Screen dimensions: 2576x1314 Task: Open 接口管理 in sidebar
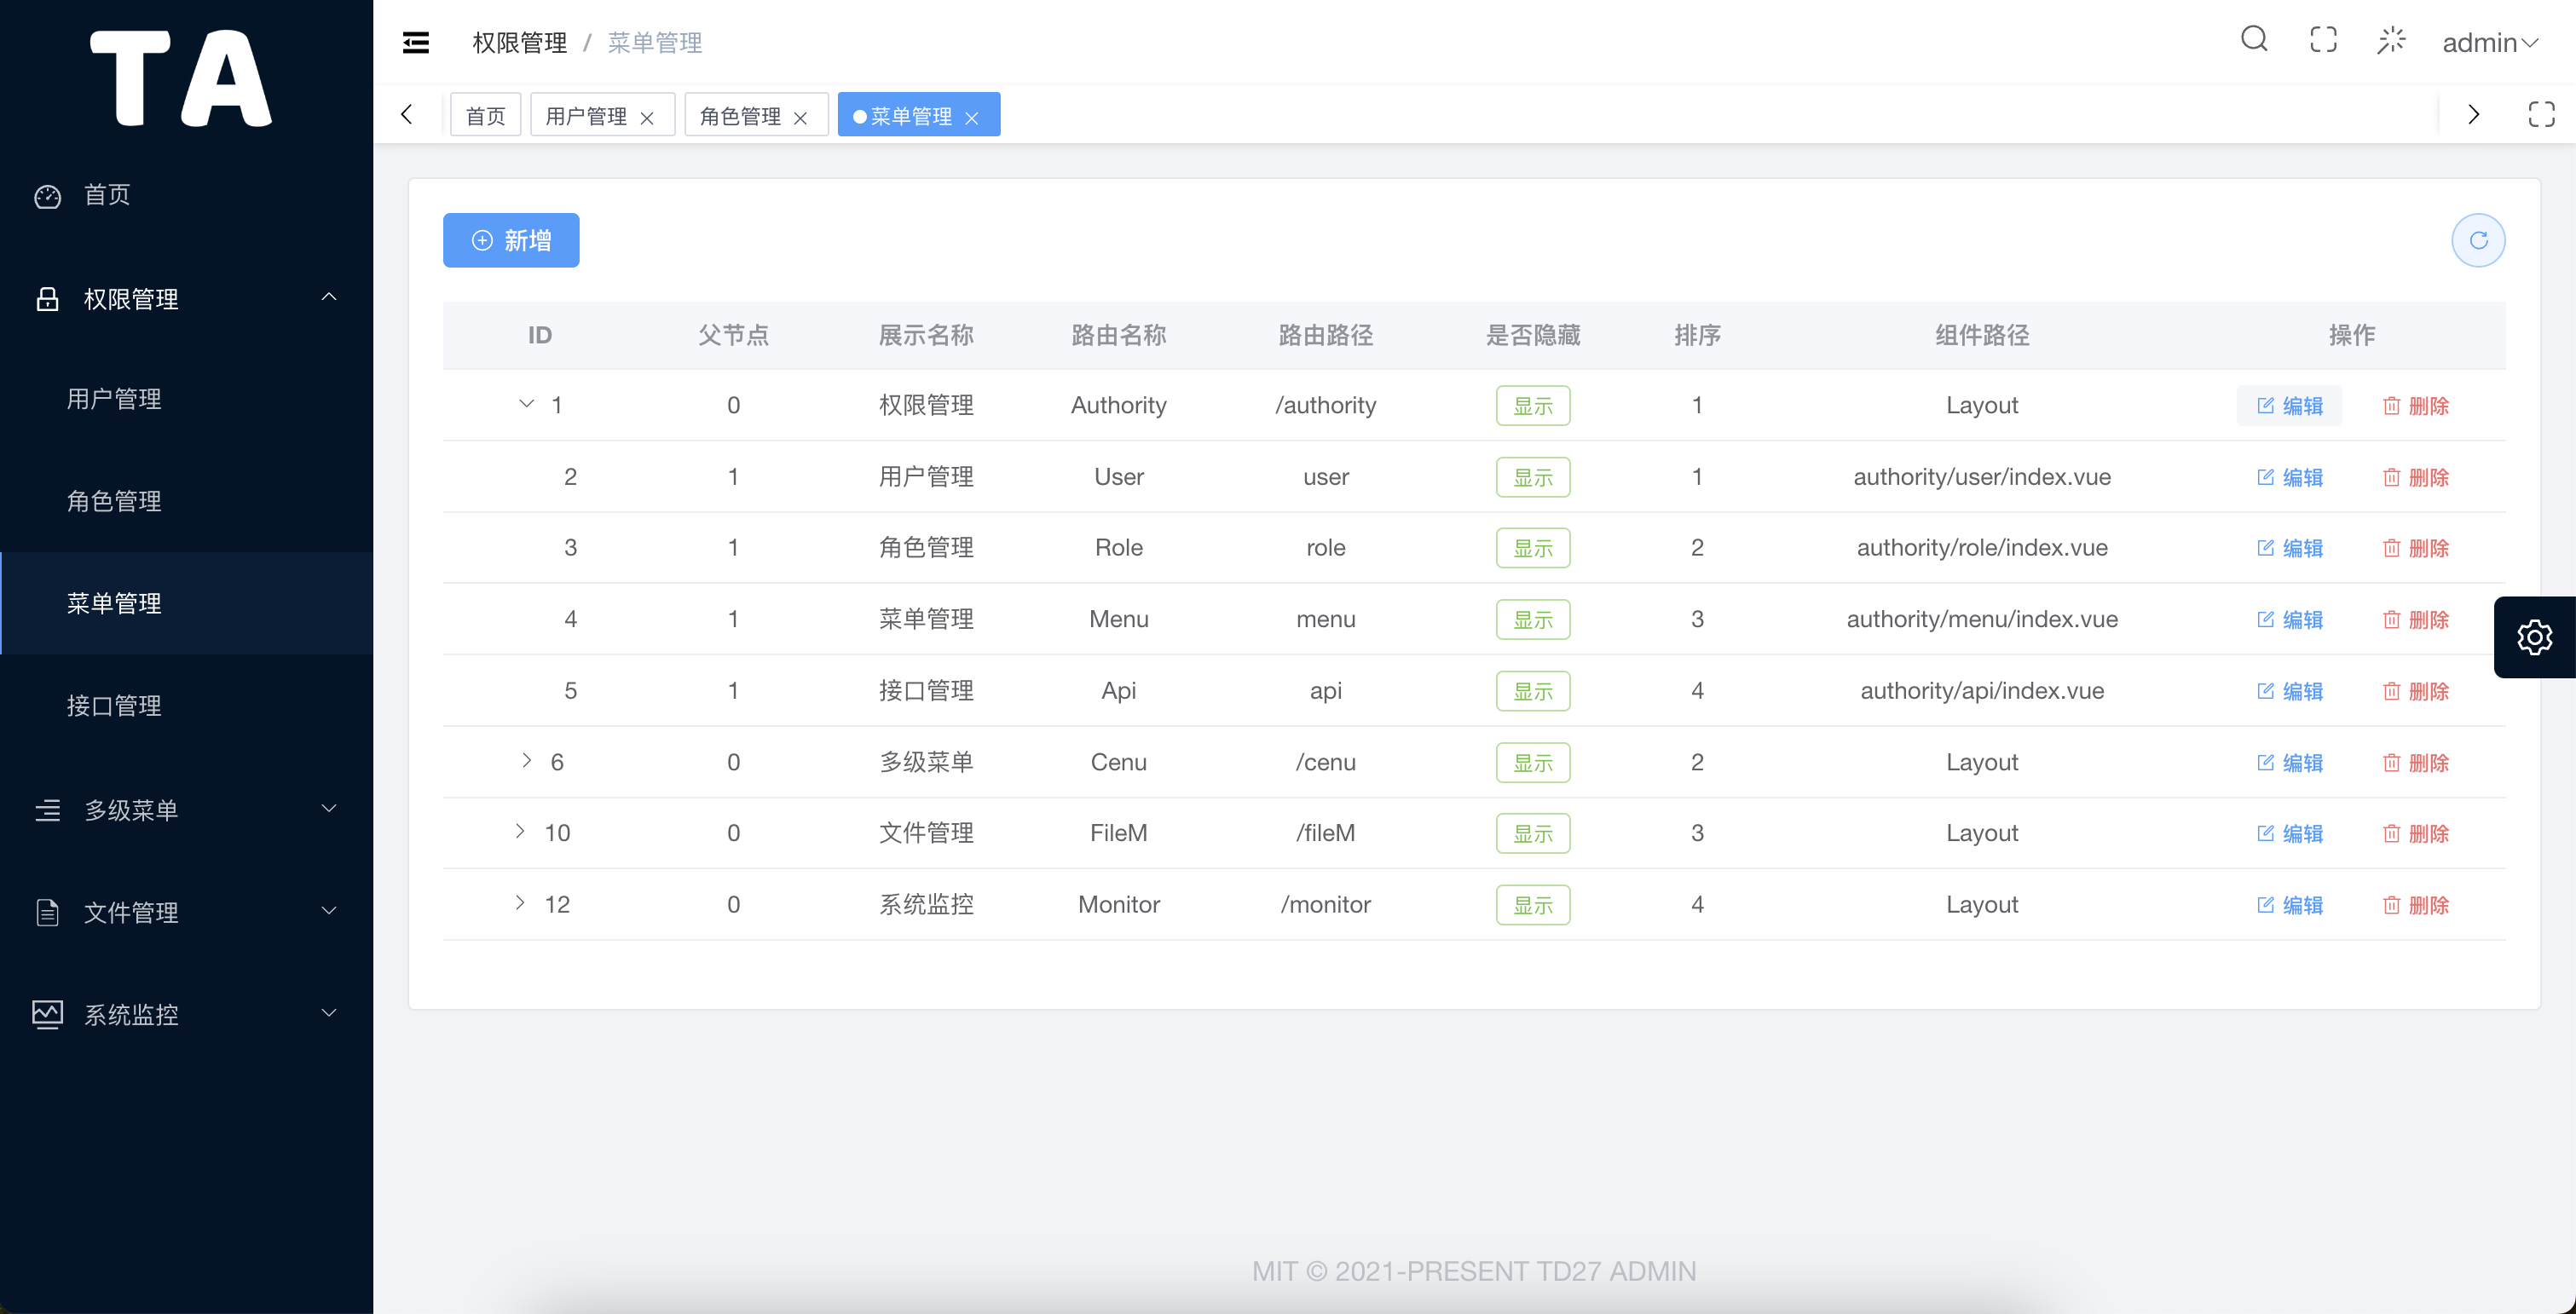pyautogui.click(x=114, y=706)
